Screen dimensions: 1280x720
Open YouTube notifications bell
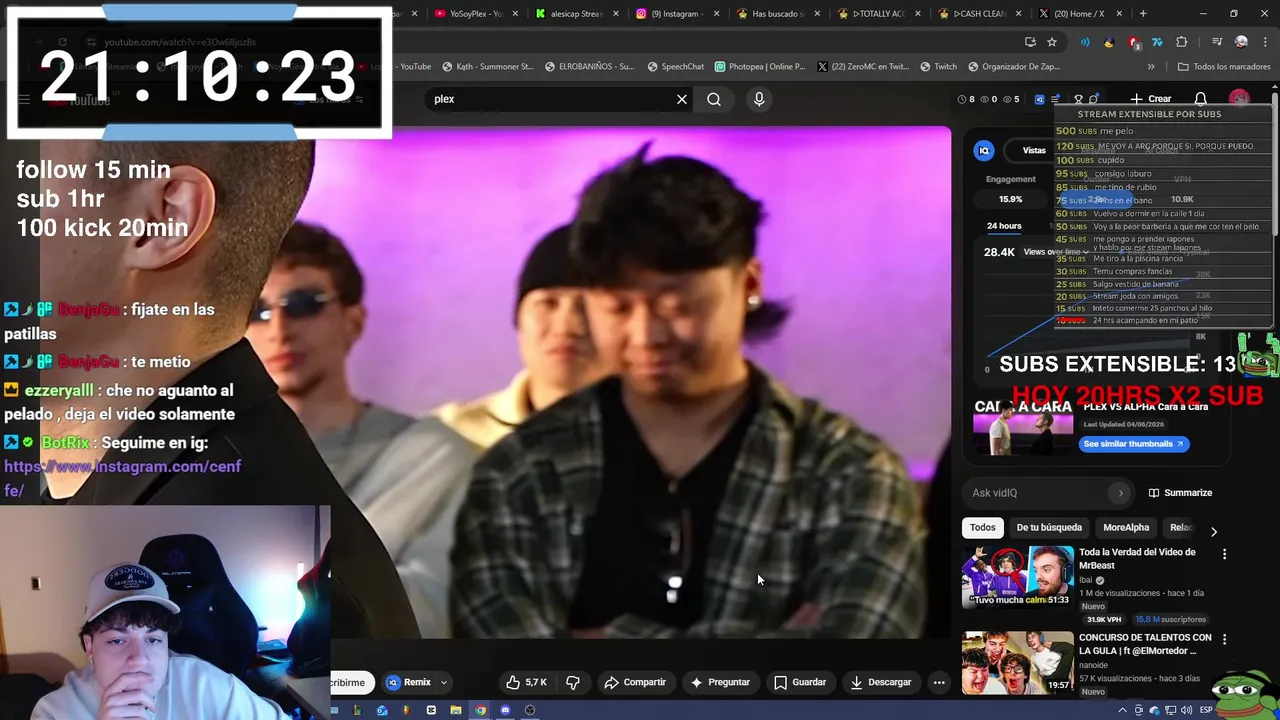coord(1201,99)
